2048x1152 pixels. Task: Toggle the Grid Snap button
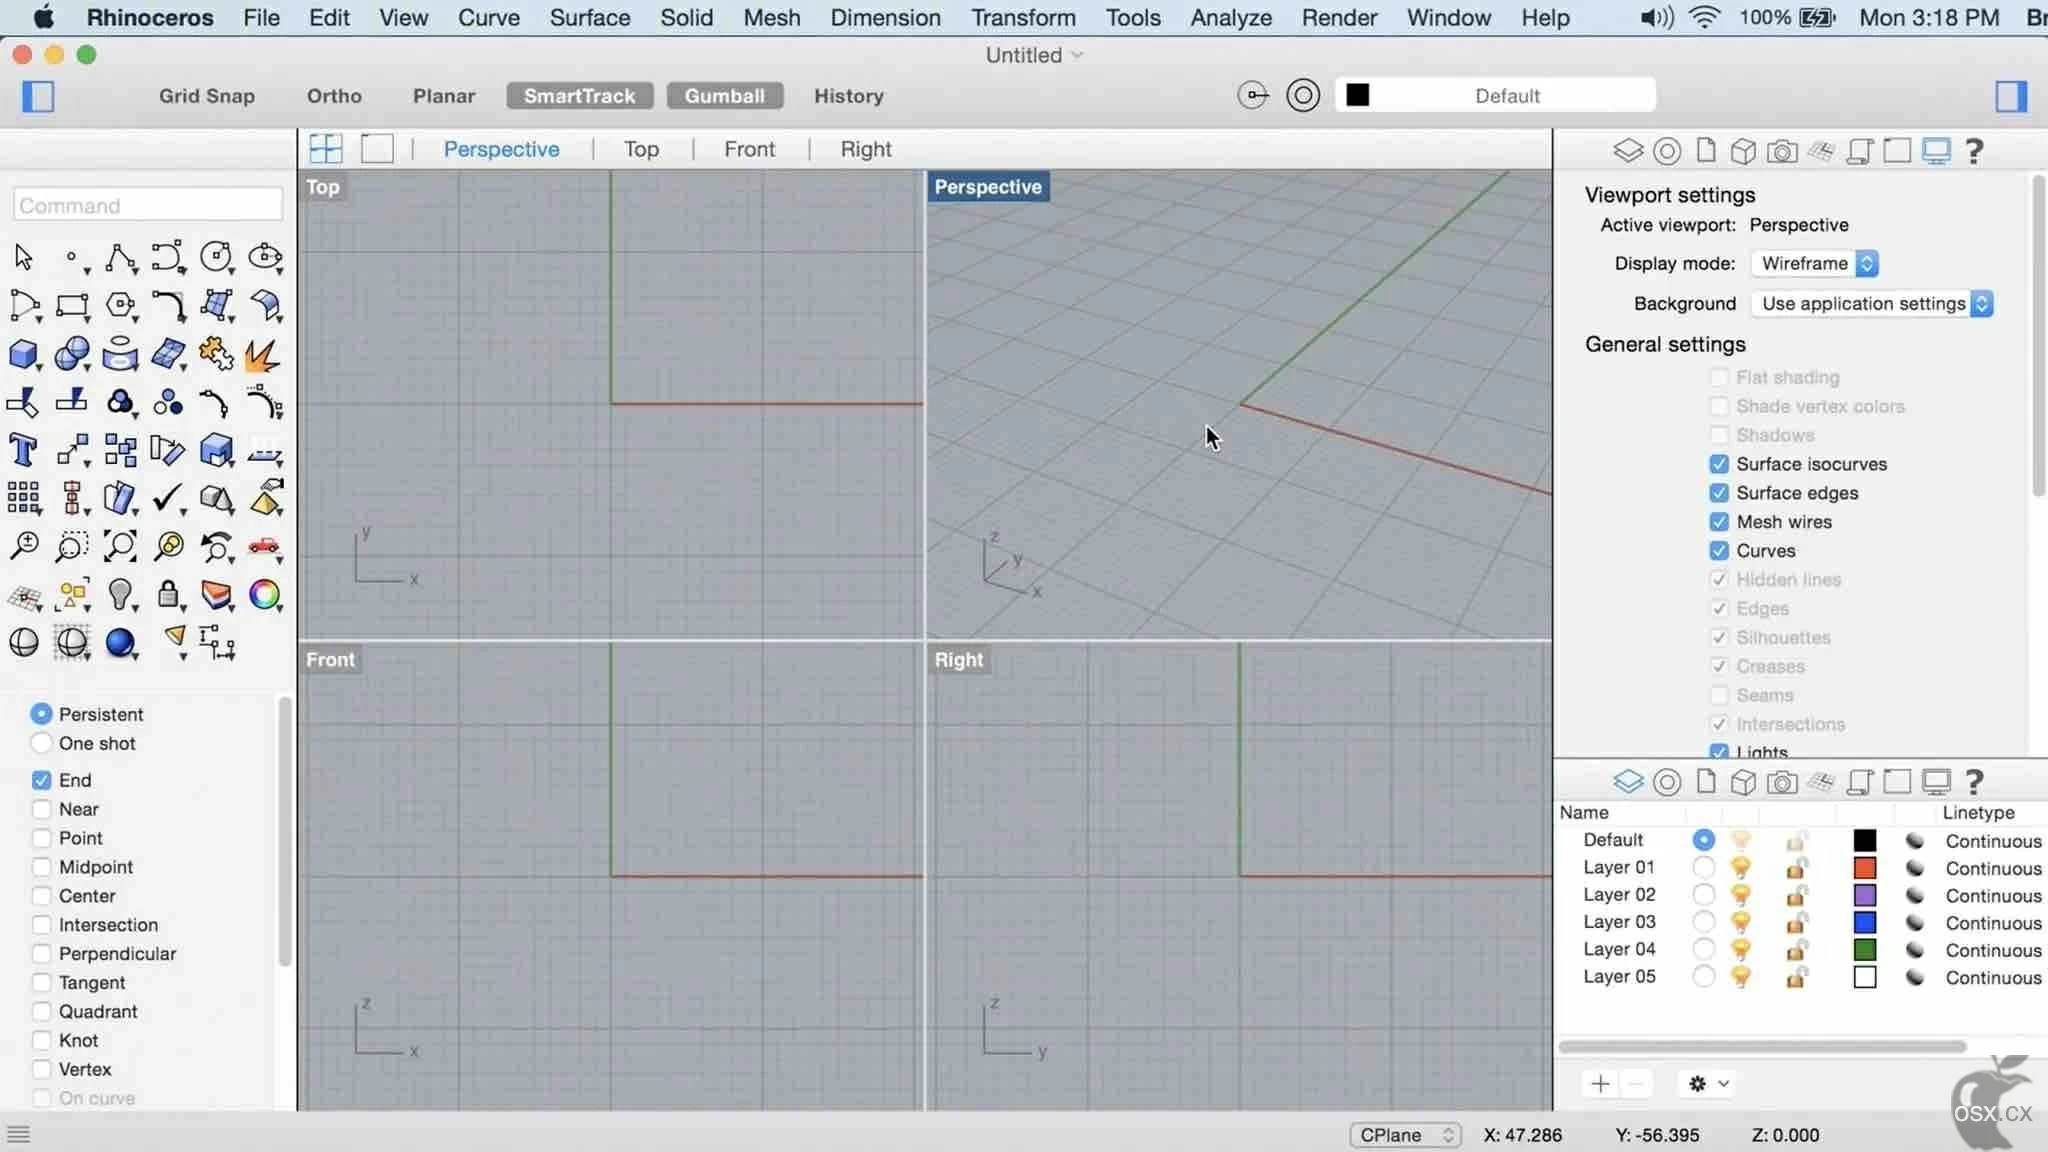[207, 96]
